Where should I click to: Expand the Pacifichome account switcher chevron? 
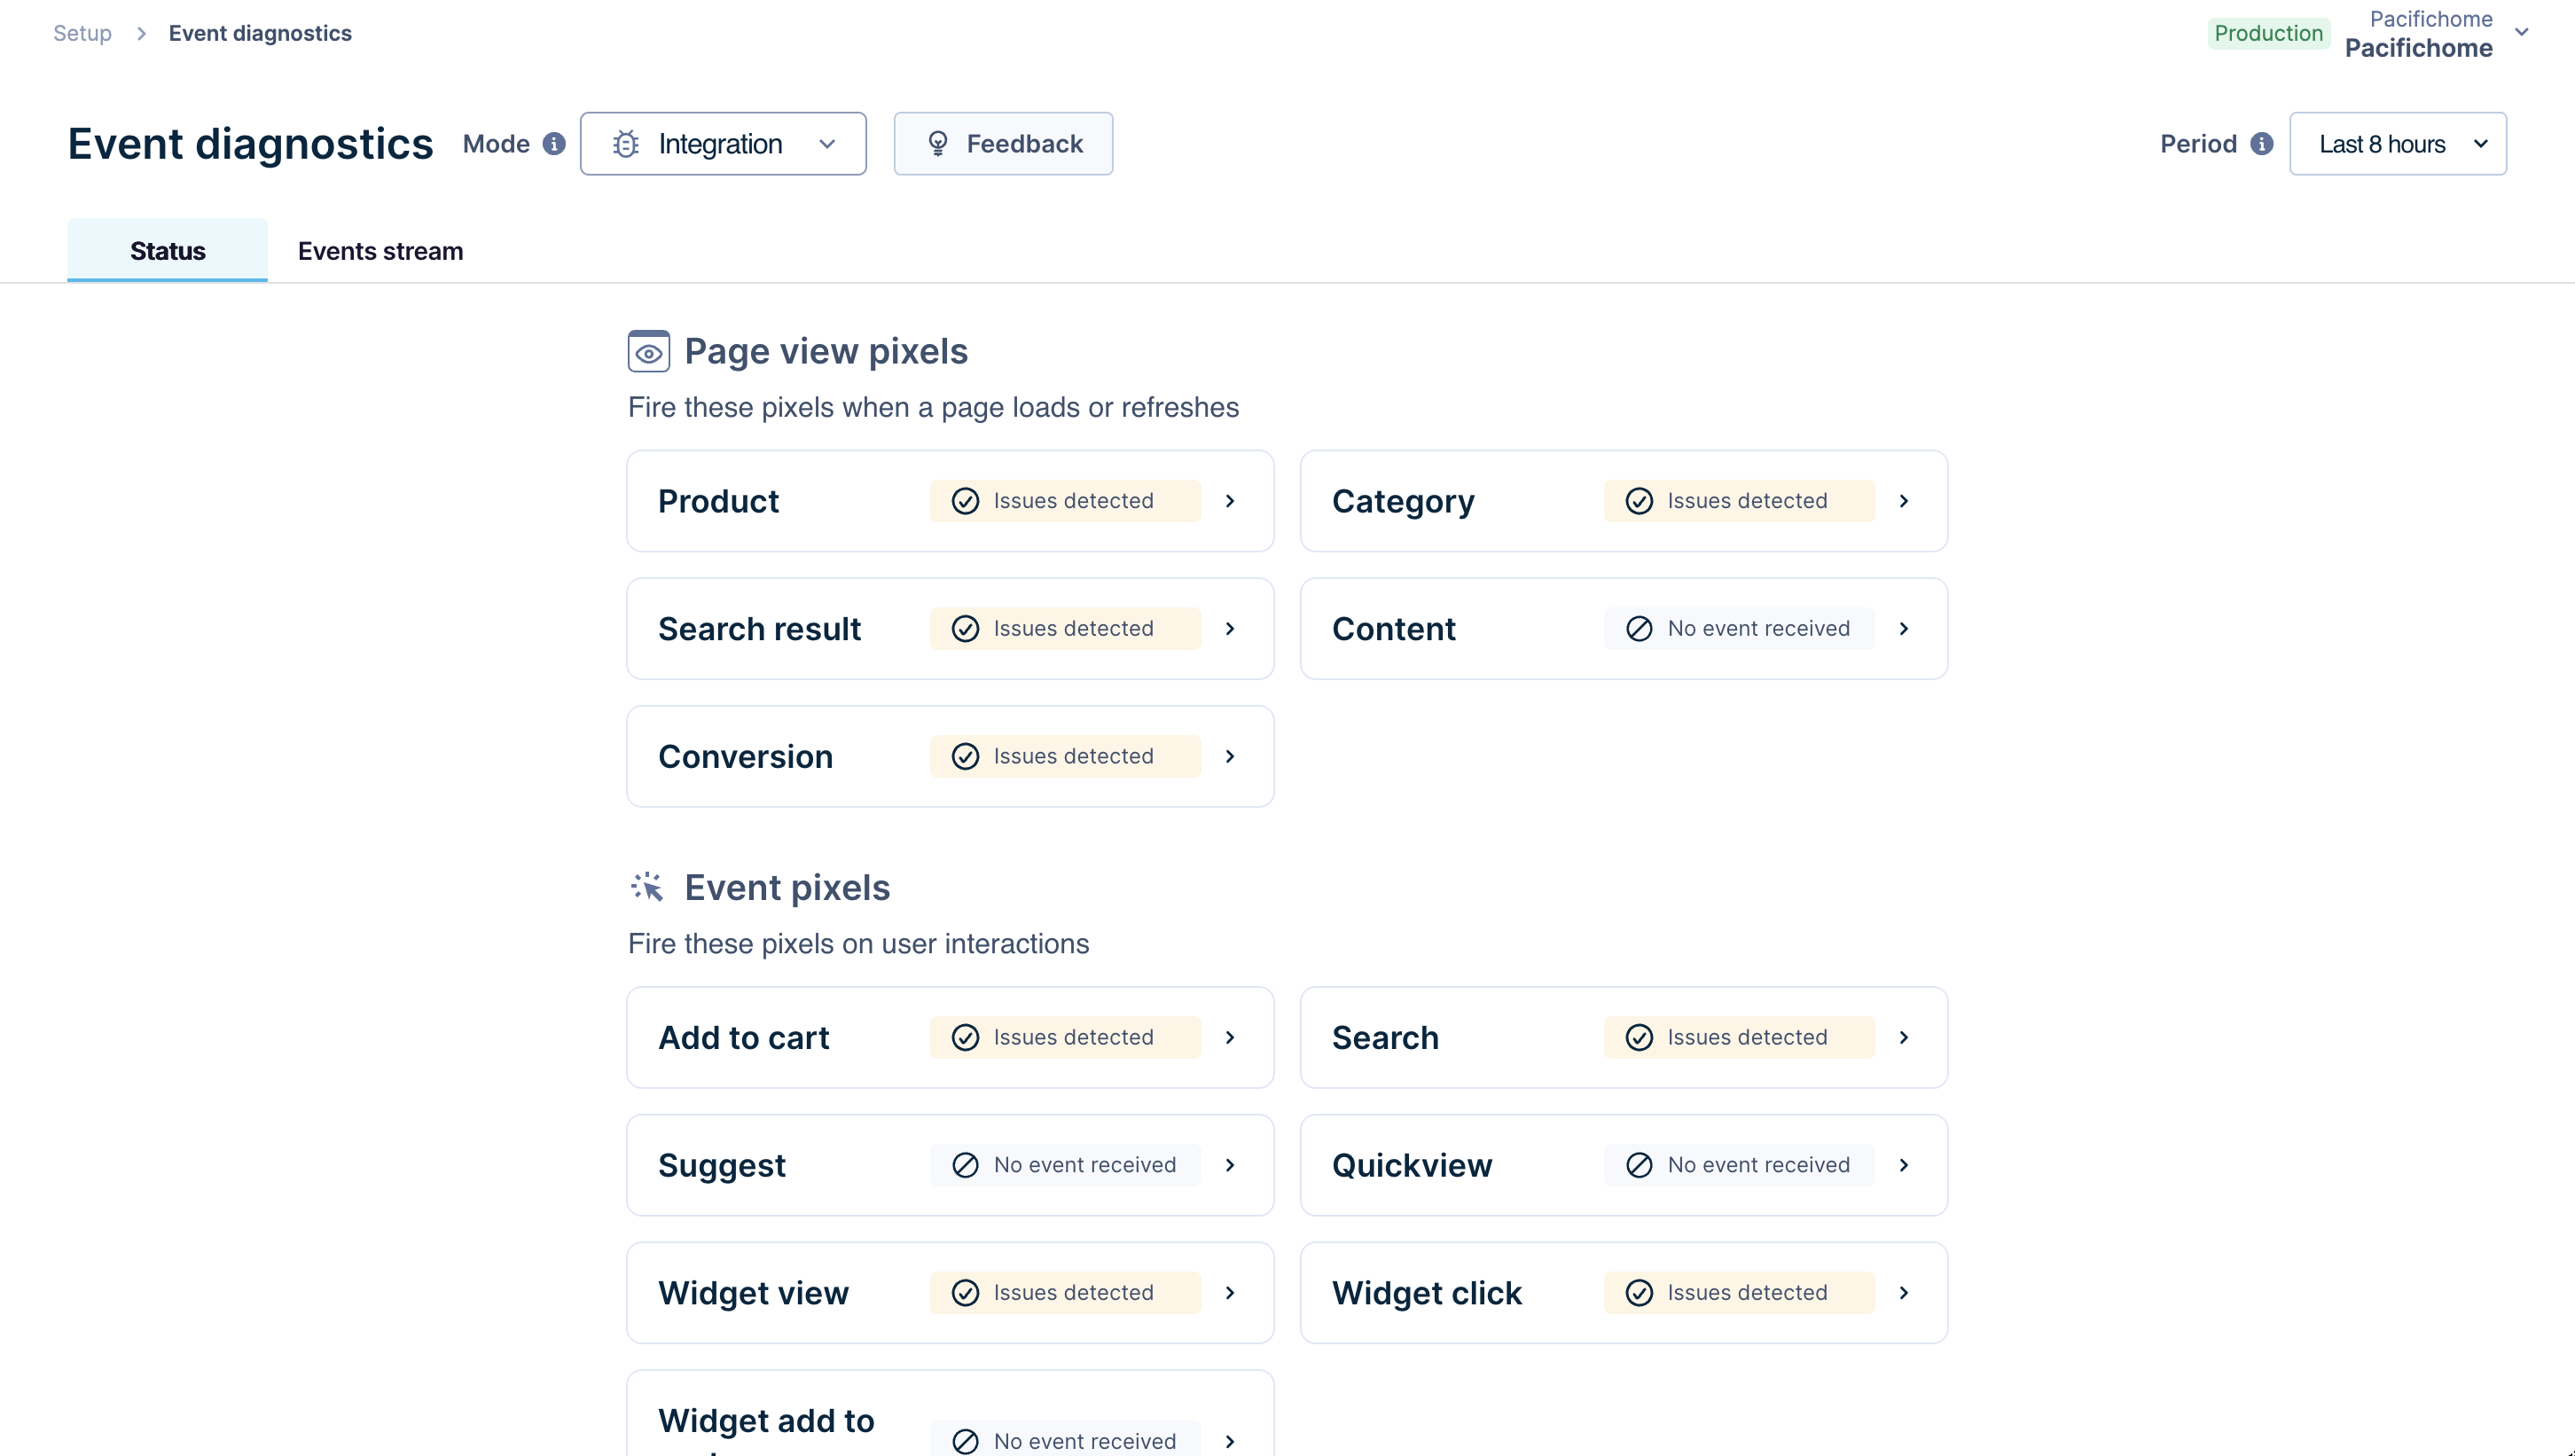[x=2521, y=33]
